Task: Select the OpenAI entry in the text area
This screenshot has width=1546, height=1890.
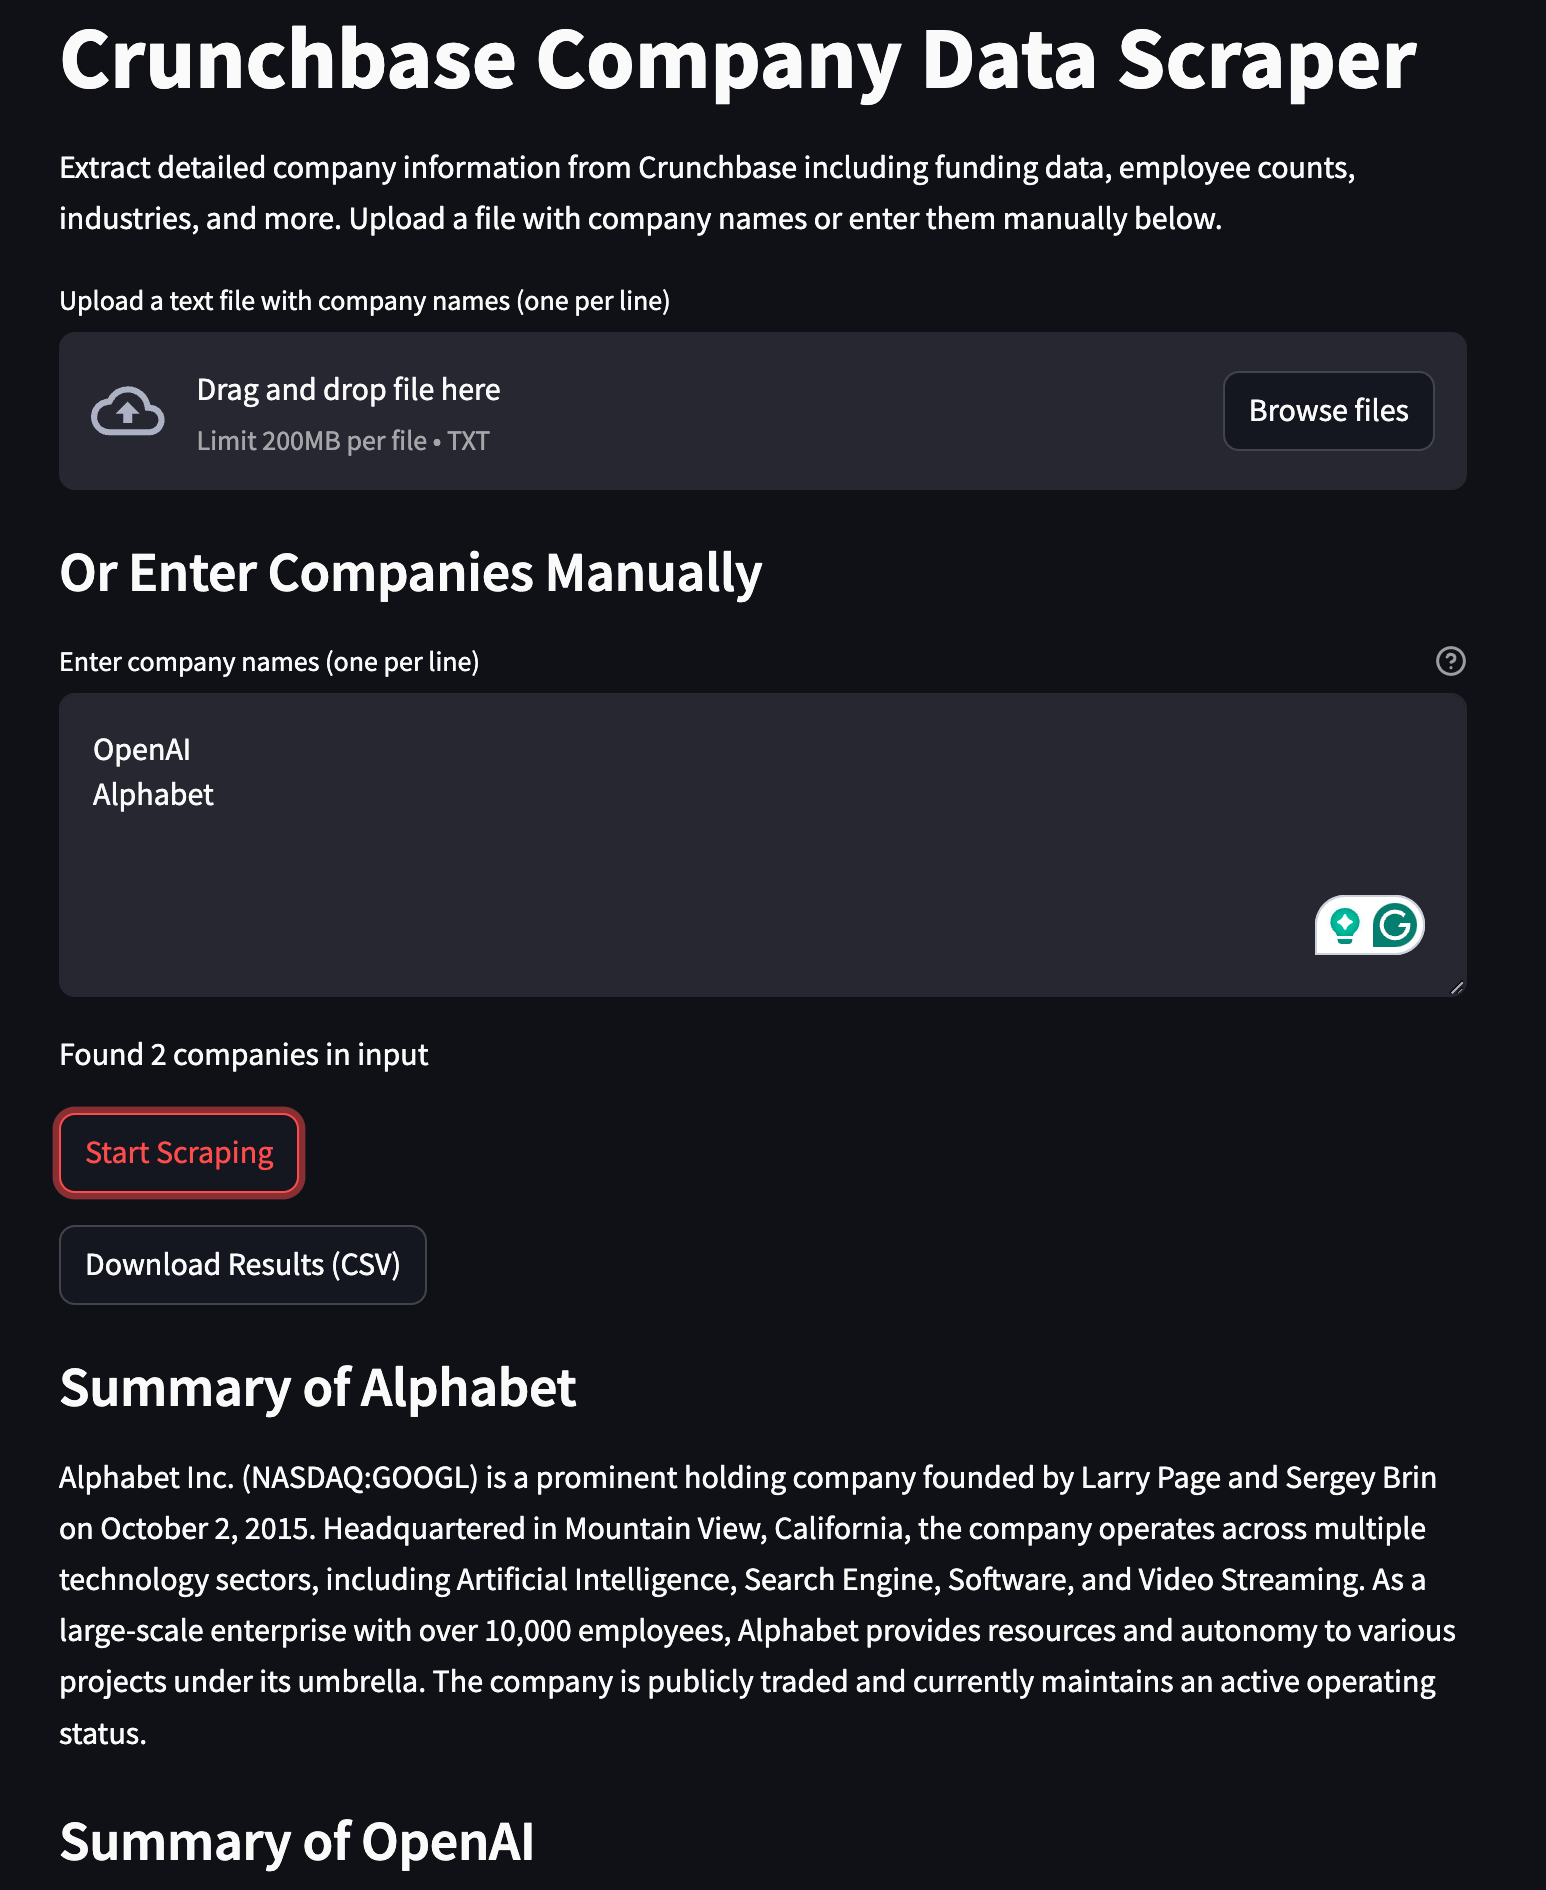Action: (x=142, y=749)
